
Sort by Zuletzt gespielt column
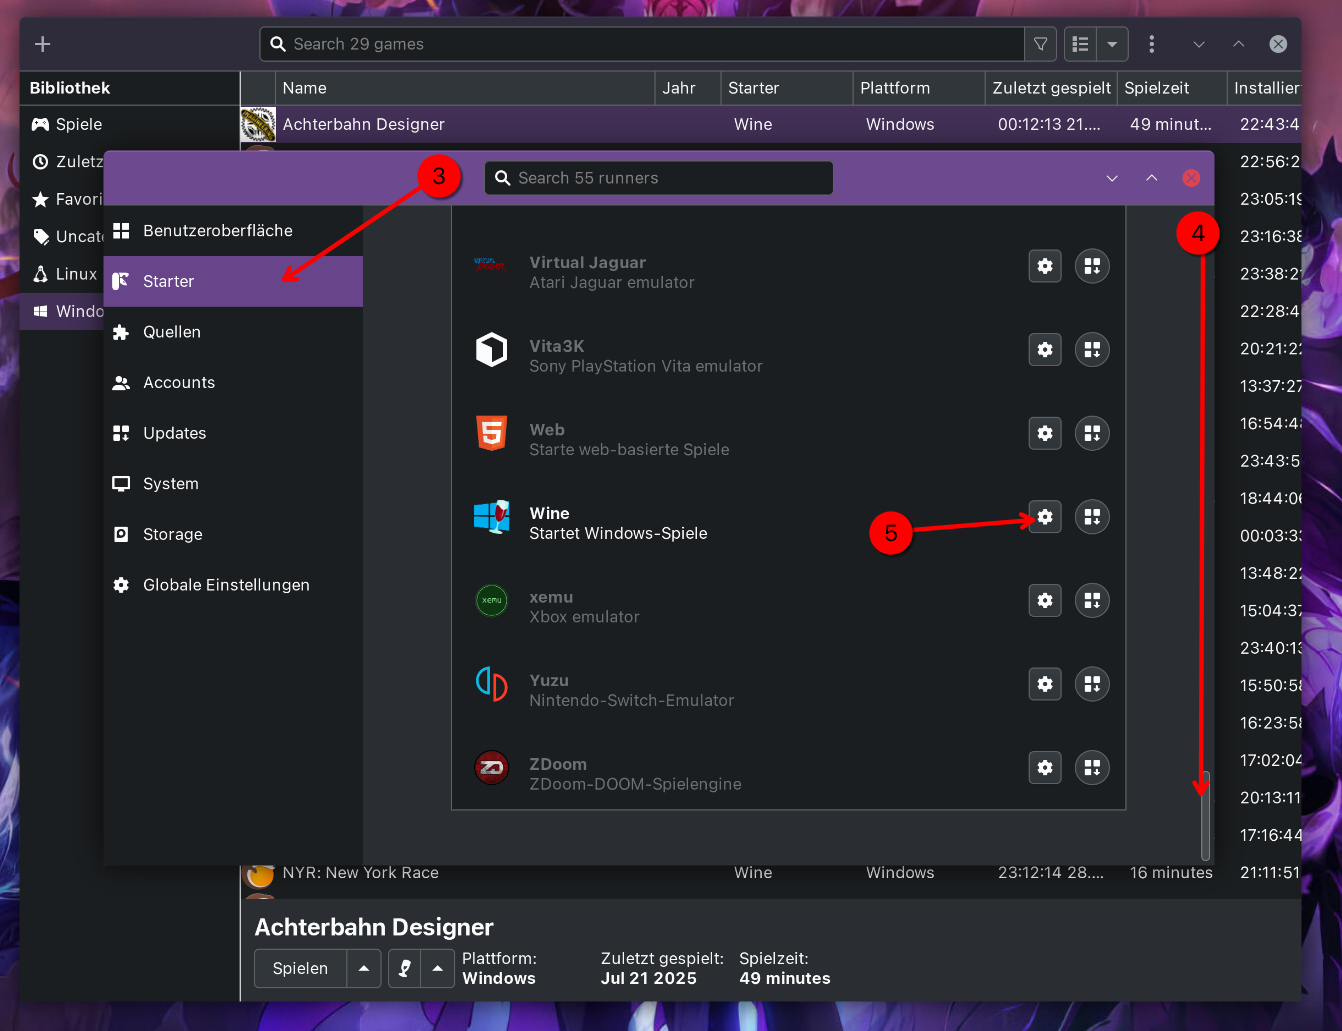pyautogui.click(x=1051, y=88)
